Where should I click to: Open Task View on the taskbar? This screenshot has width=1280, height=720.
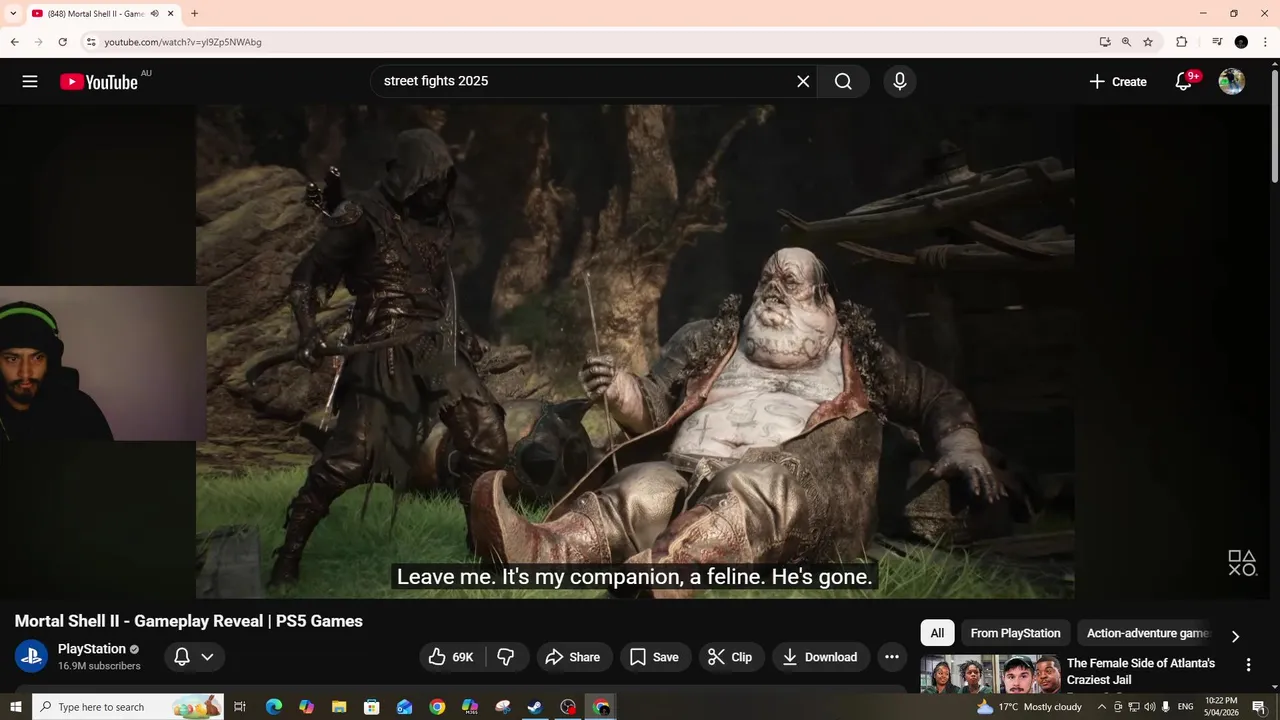point(240,707)
